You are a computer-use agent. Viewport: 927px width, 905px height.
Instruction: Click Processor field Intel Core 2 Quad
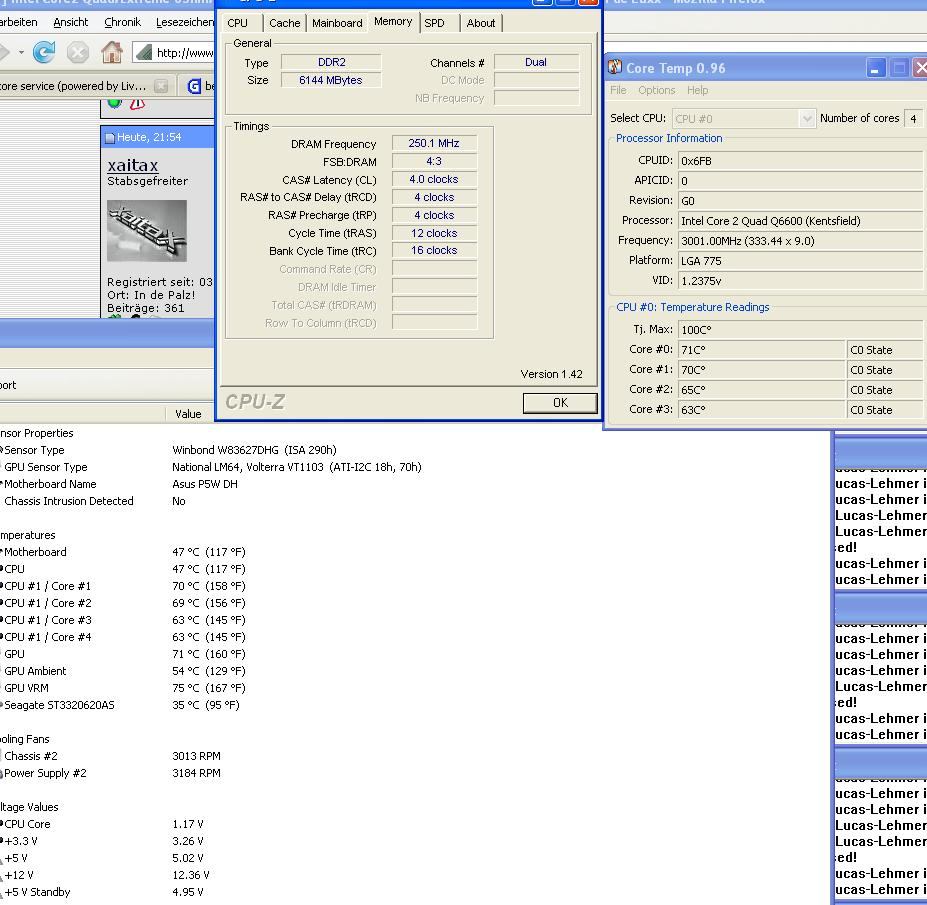[802, 221]
